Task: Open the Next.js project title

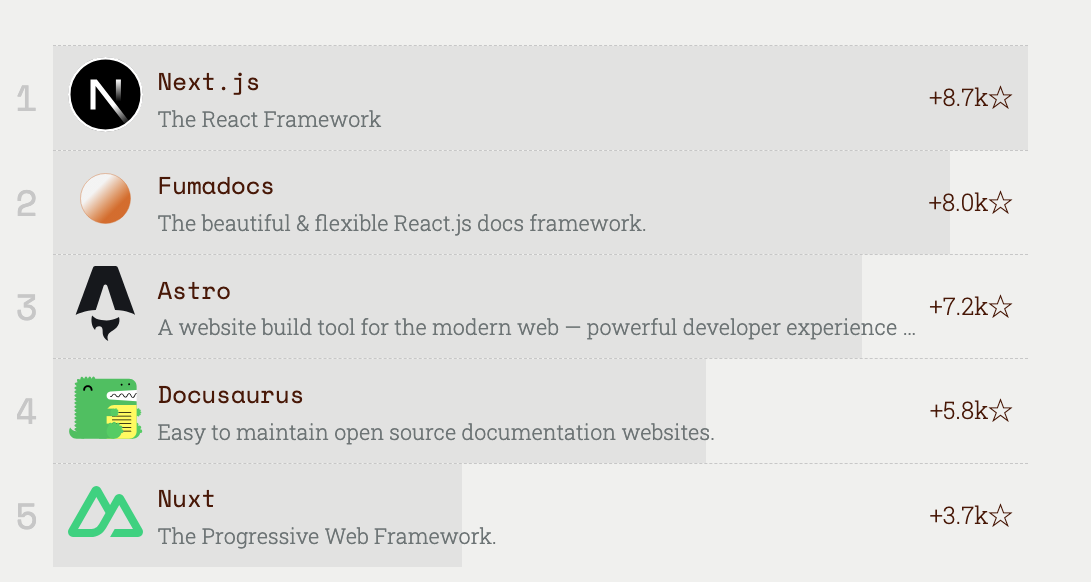Action: (209, 82)
